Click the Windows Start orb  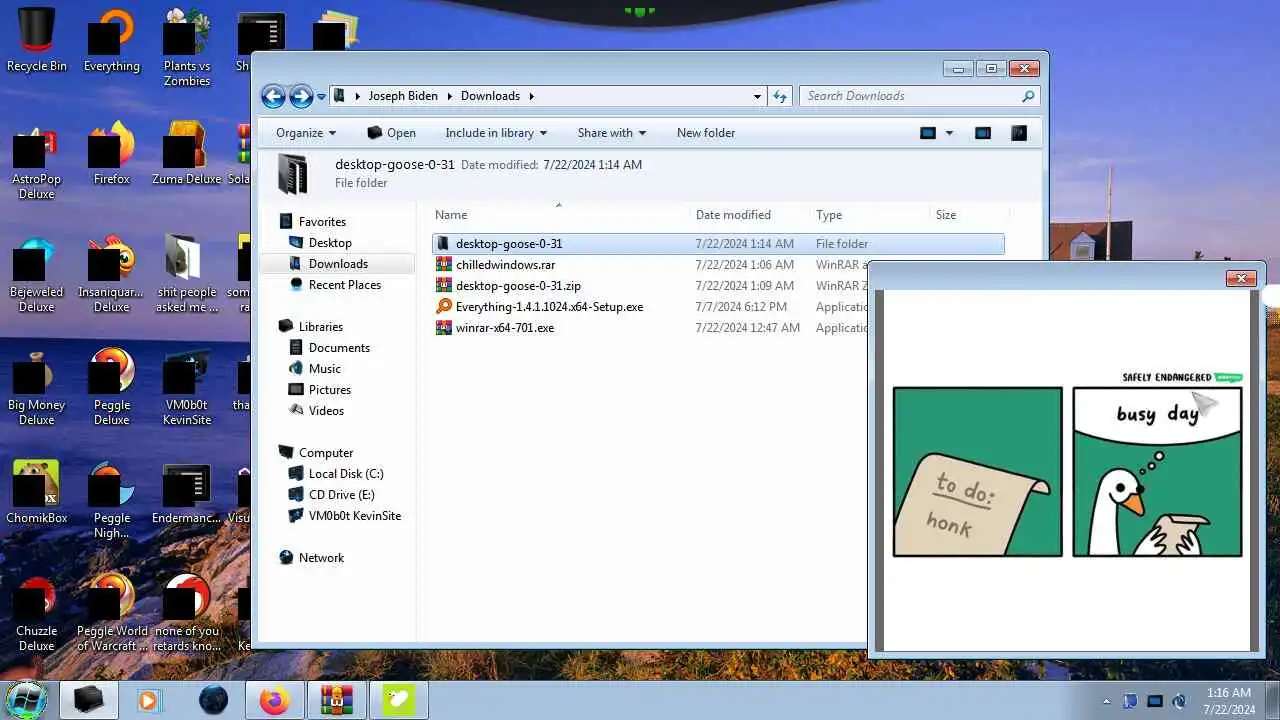pyautogui.click(x=26, y=699)
